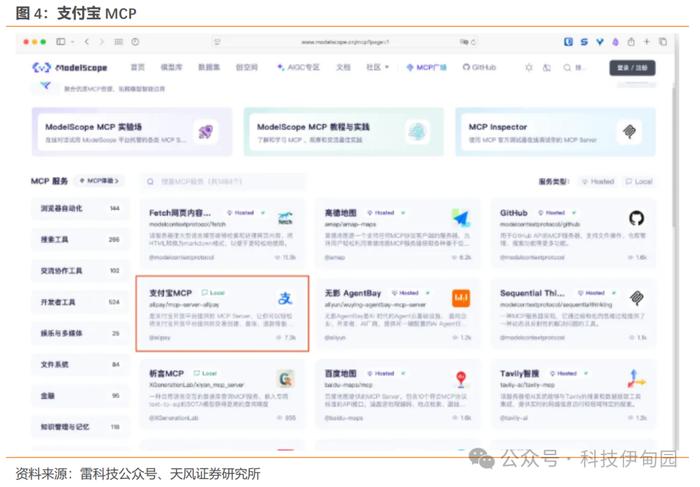Click the ModelScope logo

coord(70,68)
